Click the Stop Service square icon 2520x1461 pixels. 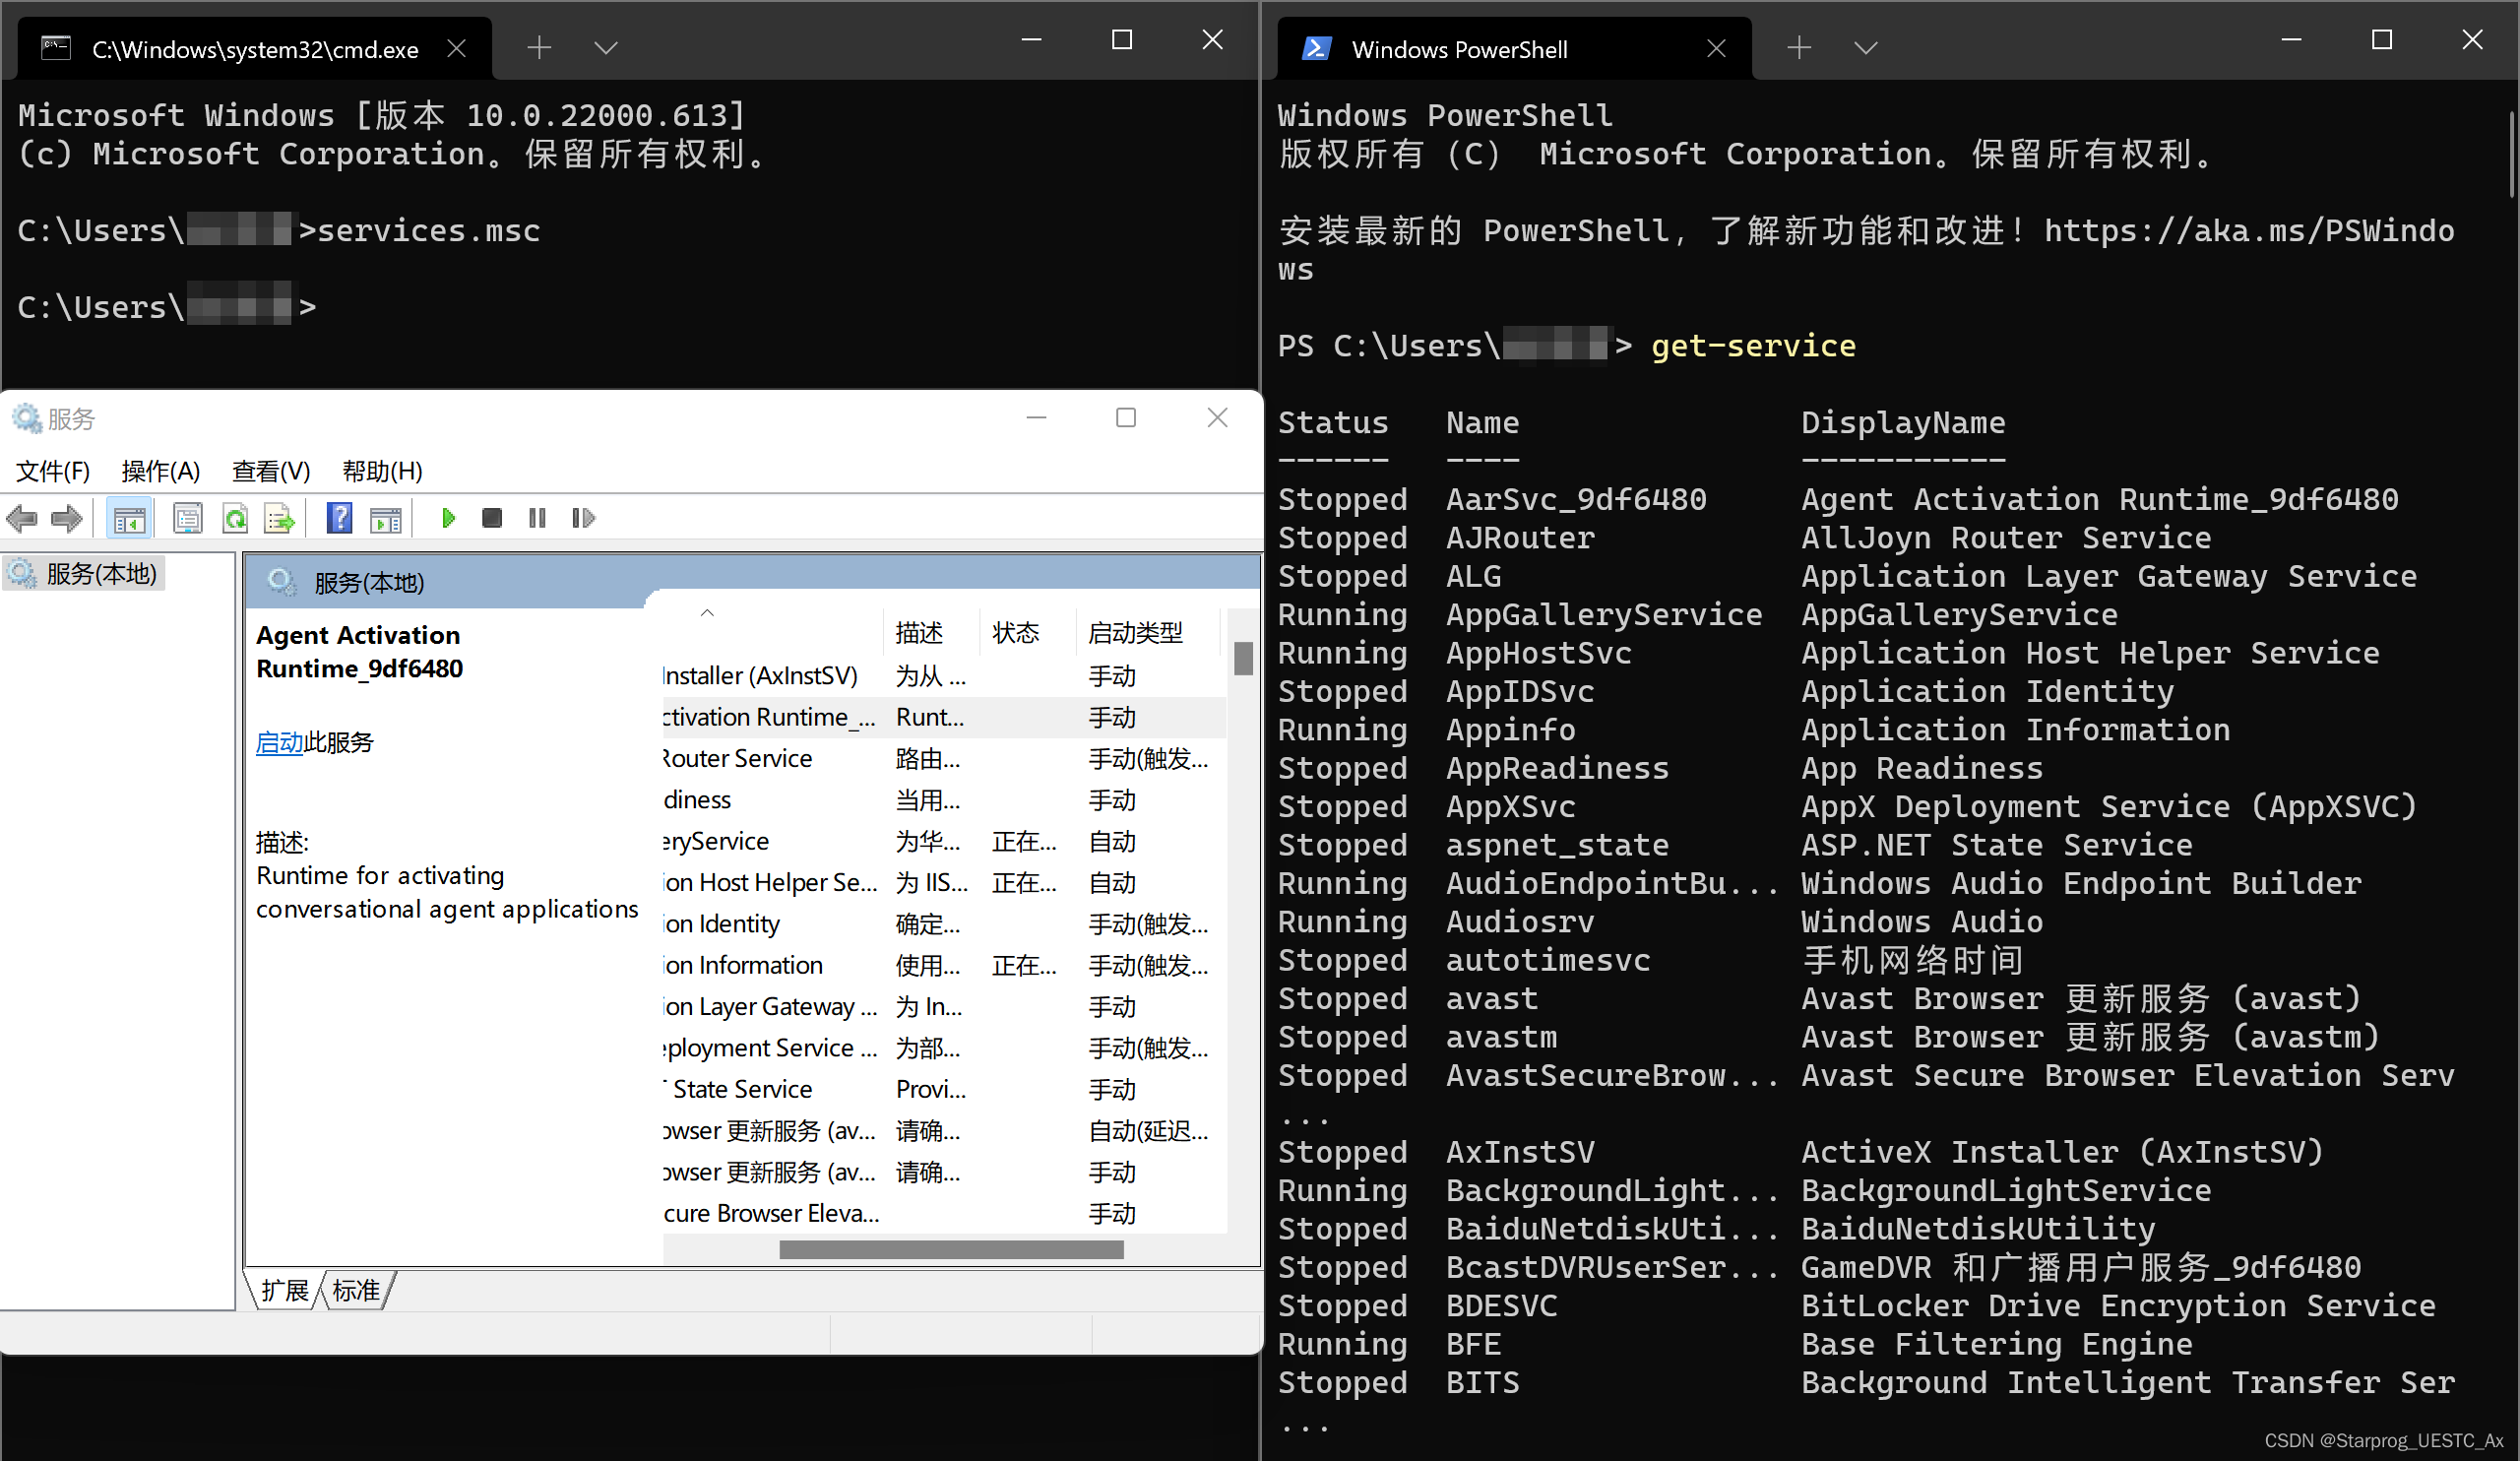491,518
